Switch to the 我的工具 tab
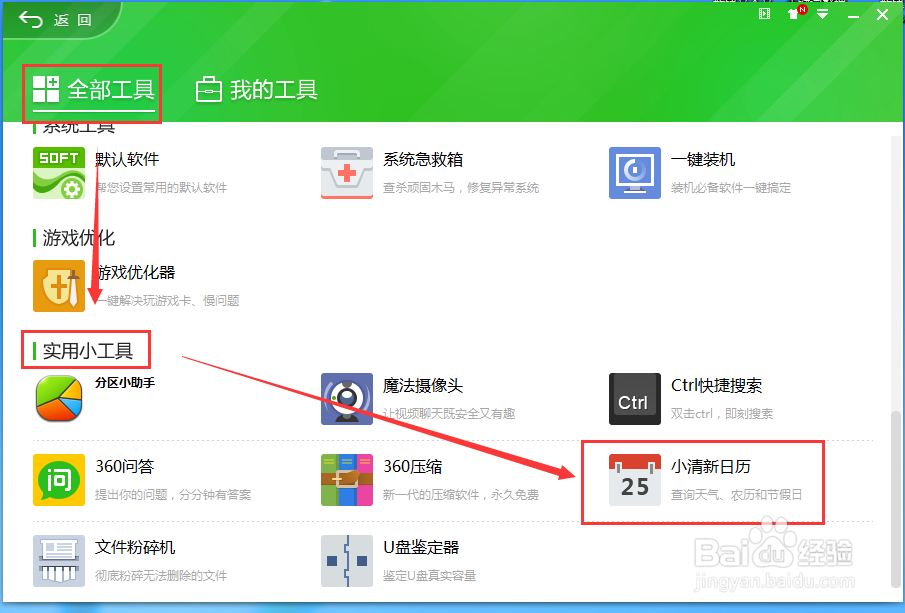This screenshot has height=613, width=905. pos(257,91)
